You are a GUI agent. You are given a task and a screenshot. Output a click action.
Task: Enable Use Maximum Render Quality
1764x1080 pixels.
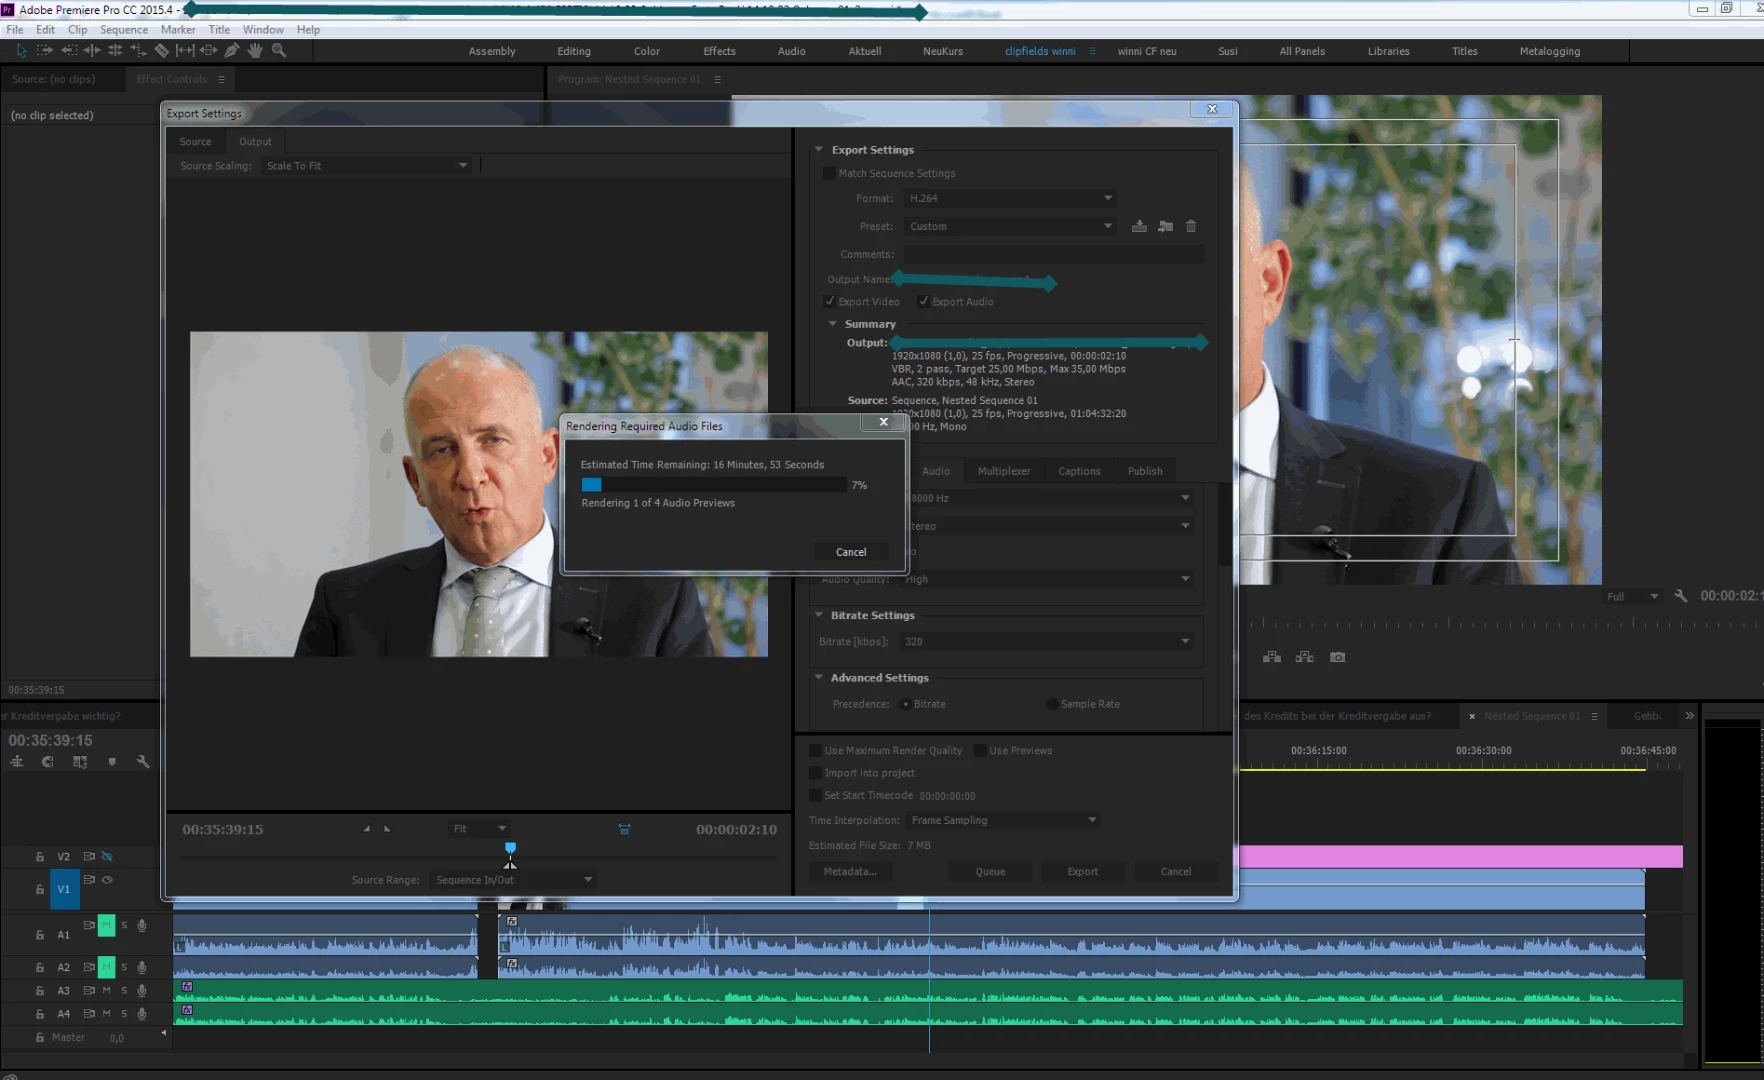815,750
